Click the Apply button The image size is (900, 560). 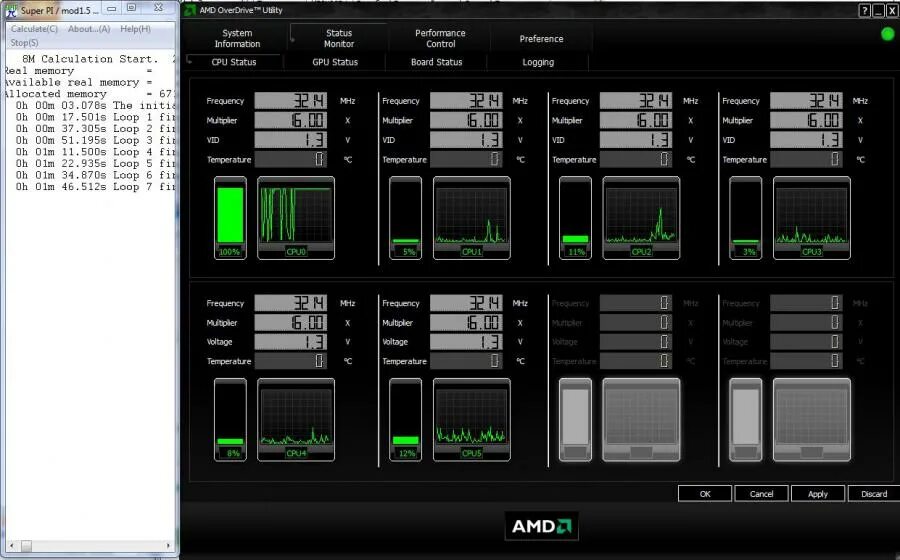[817, 493]
